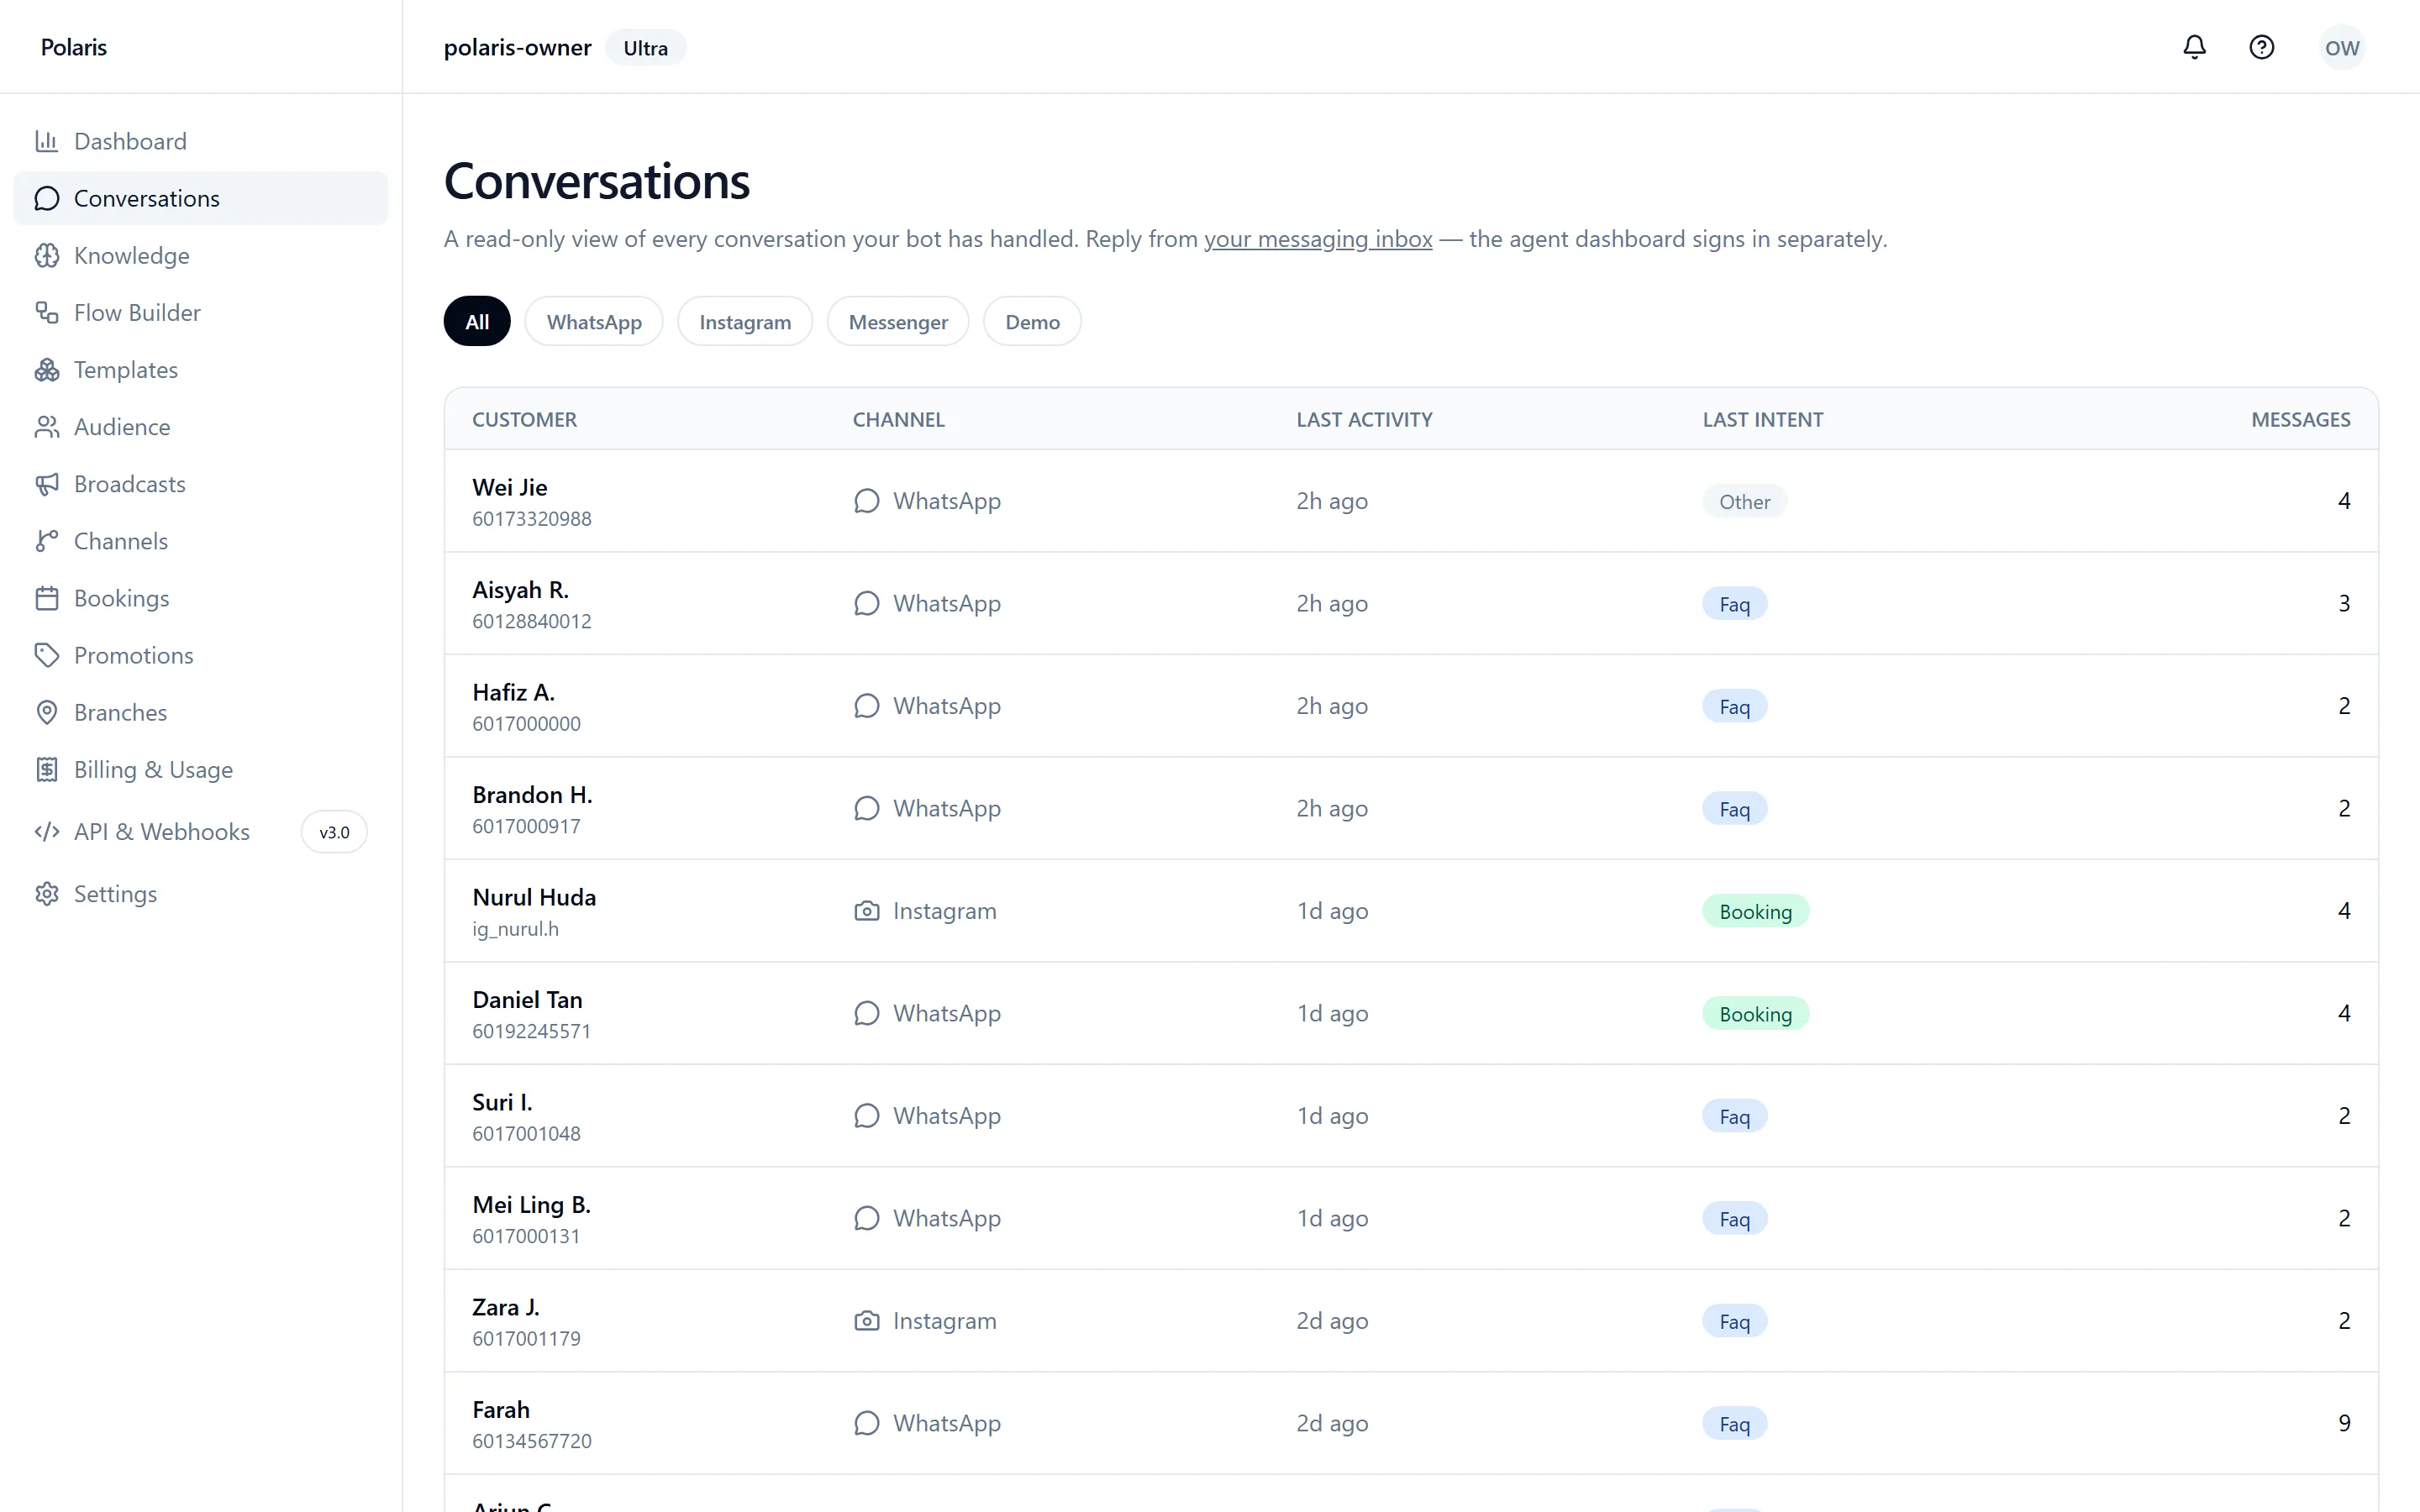Open Hafiz A.'s conversation
The width and height of the screenshot is (2420, 1512).
1411,706
